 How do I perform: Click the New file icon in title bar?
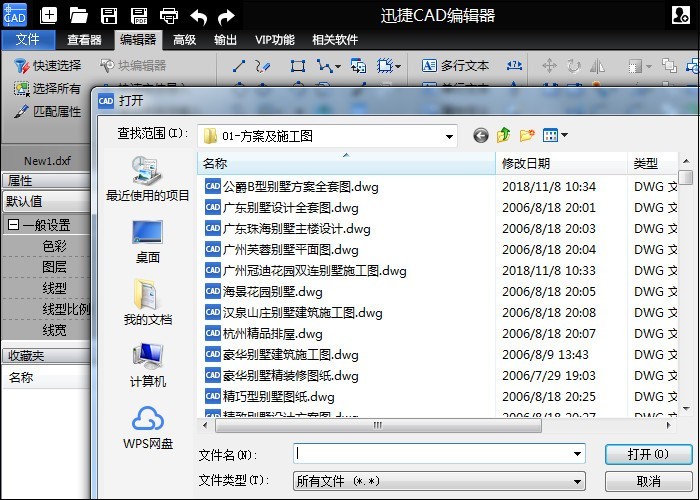(49, 16)
